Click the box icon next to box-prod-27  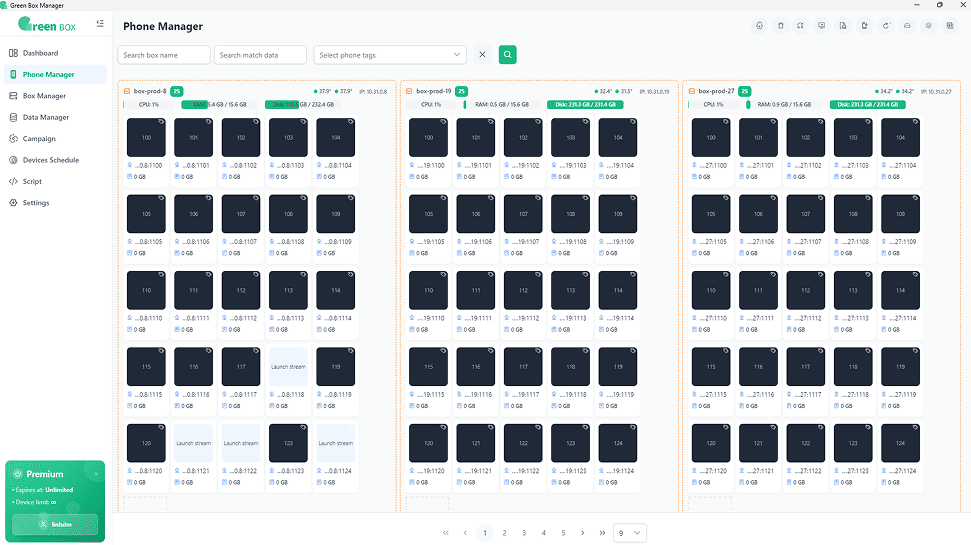coord(692,91)
